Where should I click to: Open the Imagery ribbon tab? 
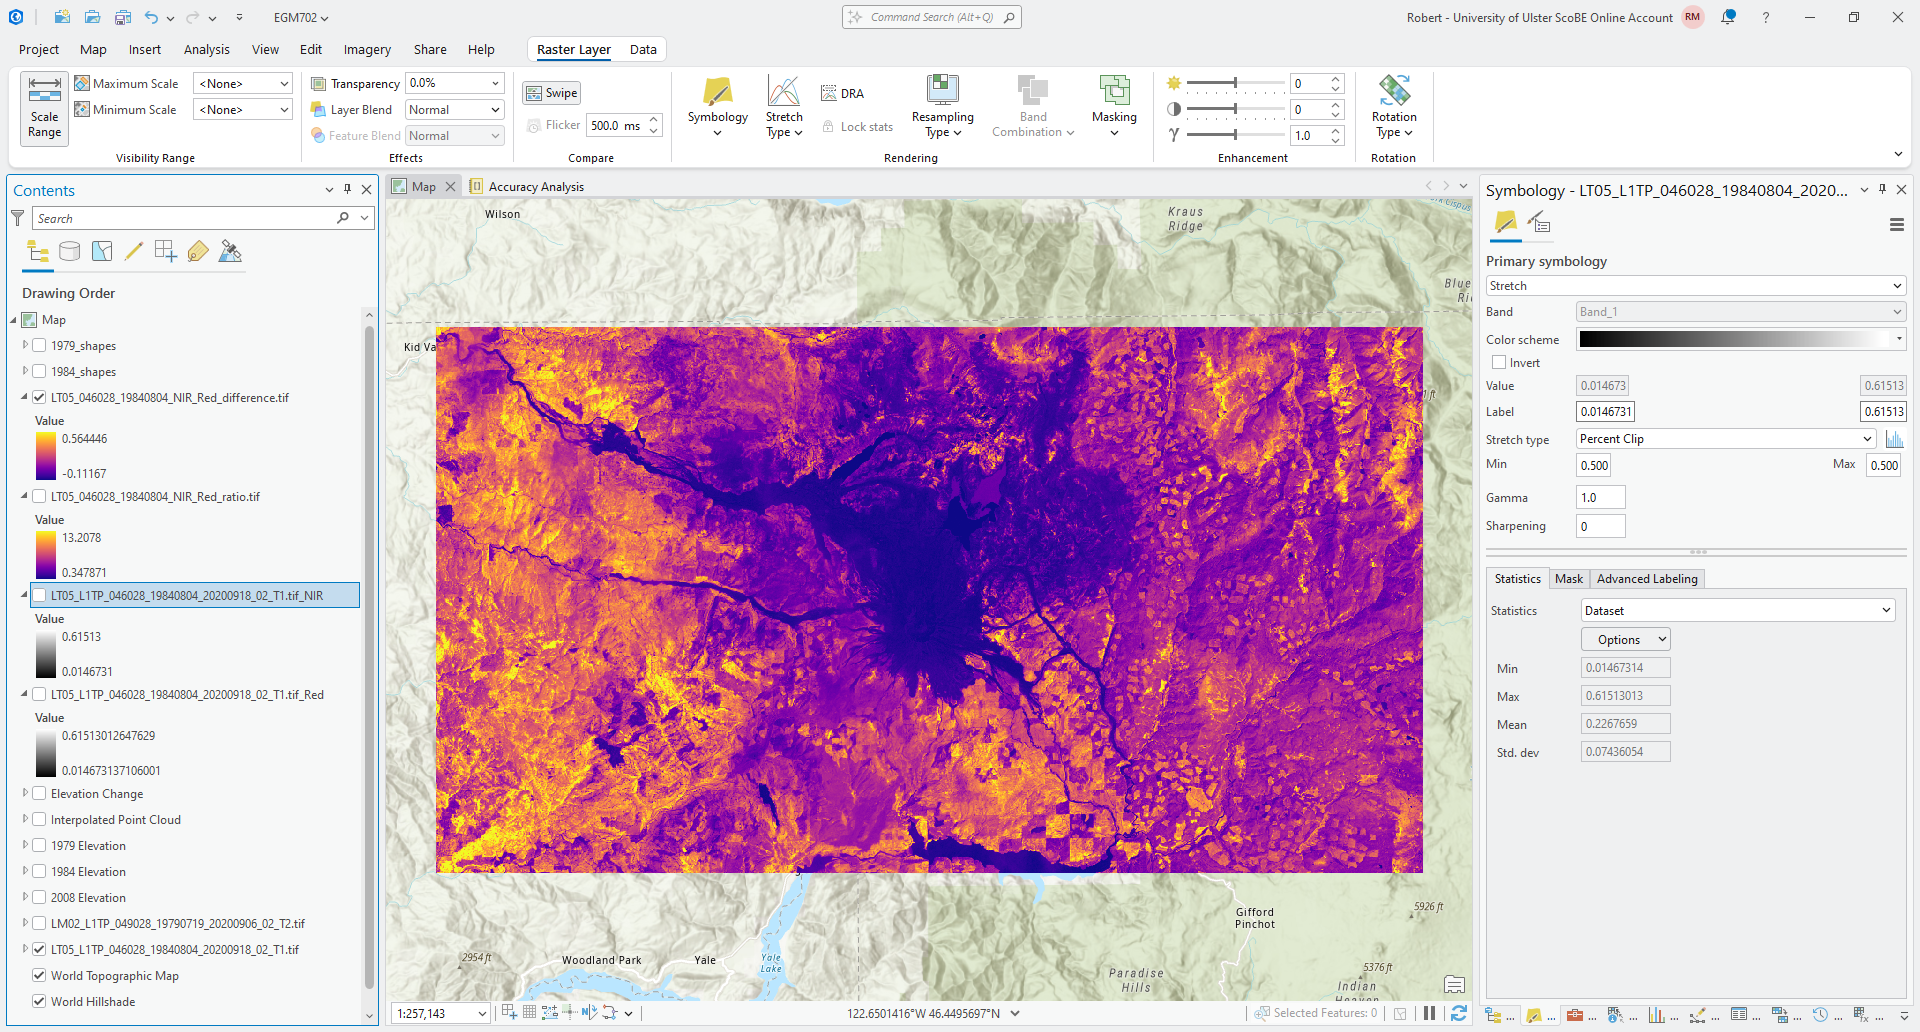[367, 50]
